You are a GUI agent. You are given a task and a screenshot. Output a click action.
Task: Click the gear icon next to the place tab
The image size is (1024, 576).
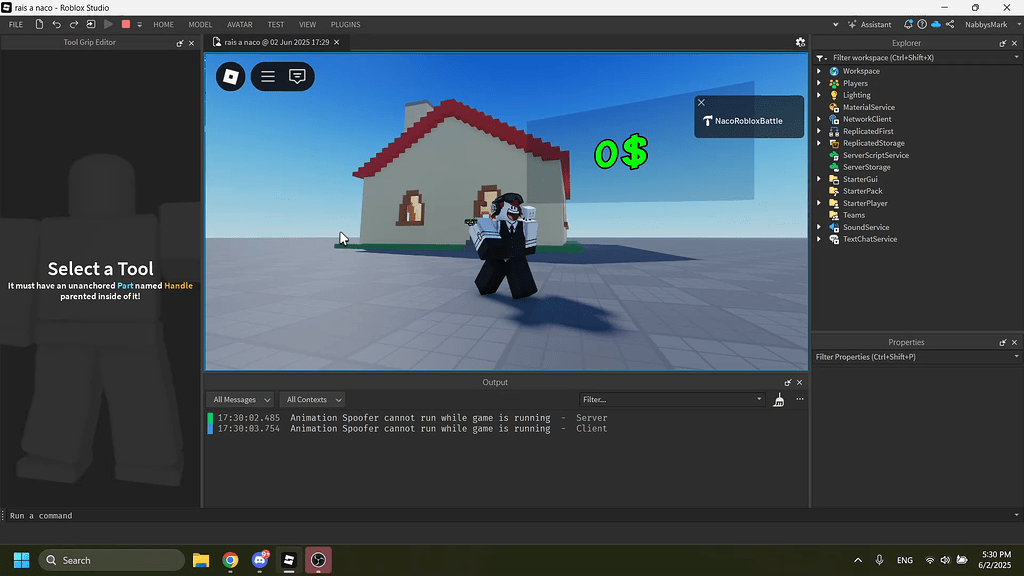(800, 43)
